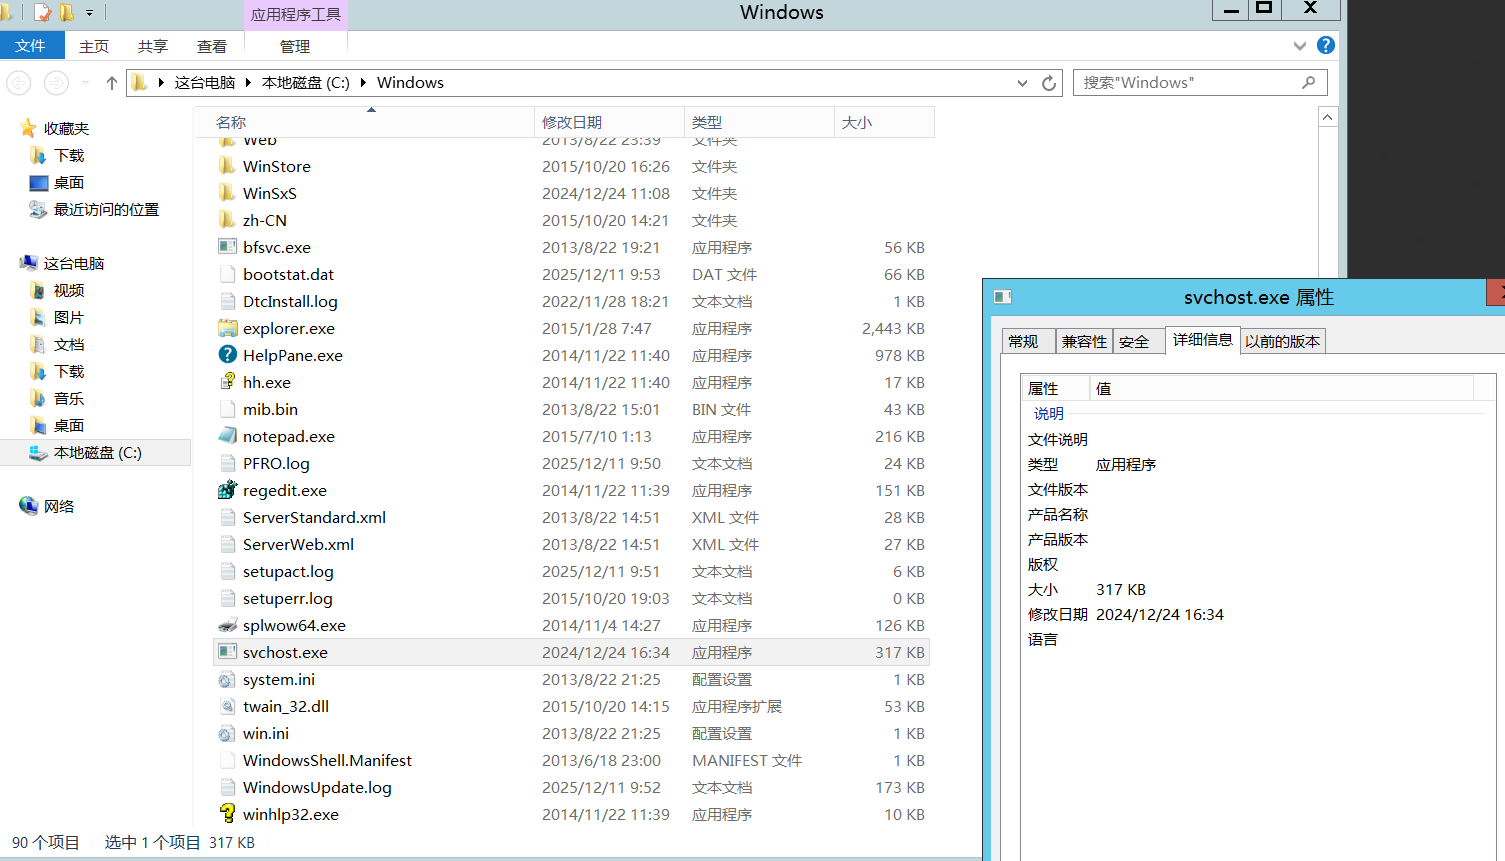Switch to the 兼容性 properties tab
This screenshot has height=861, width=1505.
pos(1084,342)
